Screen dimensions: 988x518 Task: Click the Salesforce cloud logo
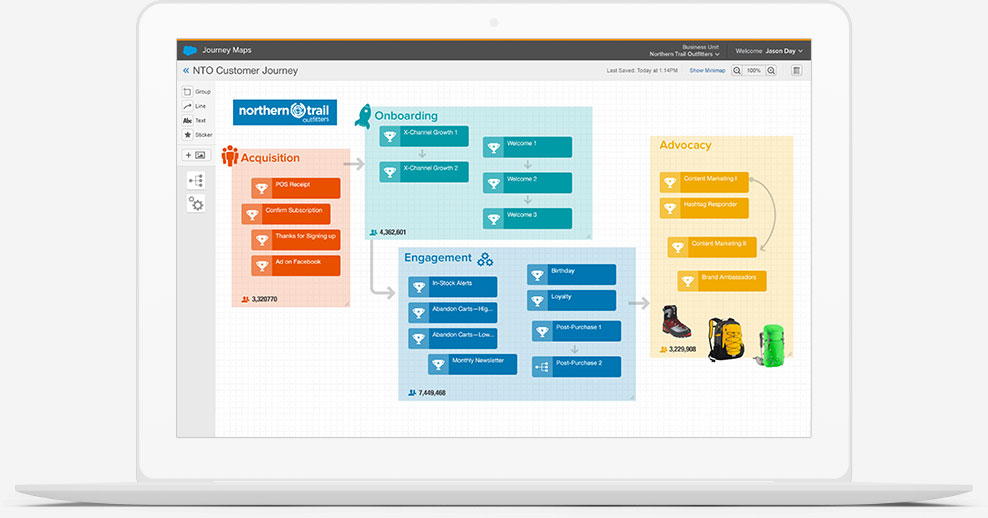click(x=190, y=50)
